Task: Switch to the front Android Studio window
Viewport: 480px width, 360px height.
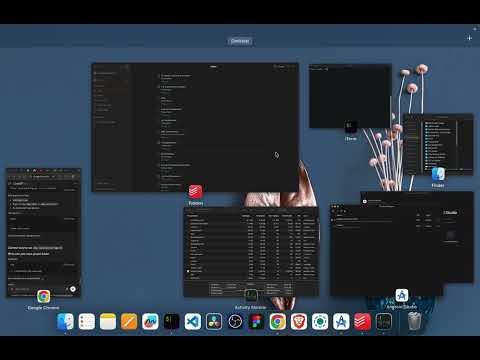Action: pos(386,250)
